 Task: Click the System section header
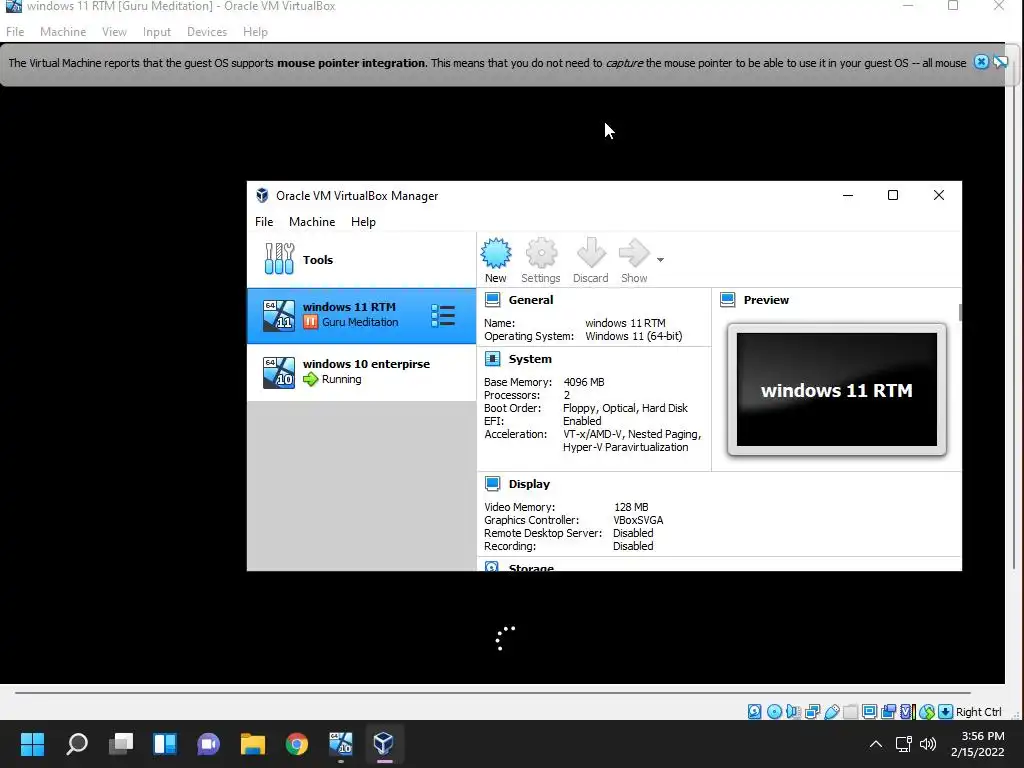tap(530, 359)
